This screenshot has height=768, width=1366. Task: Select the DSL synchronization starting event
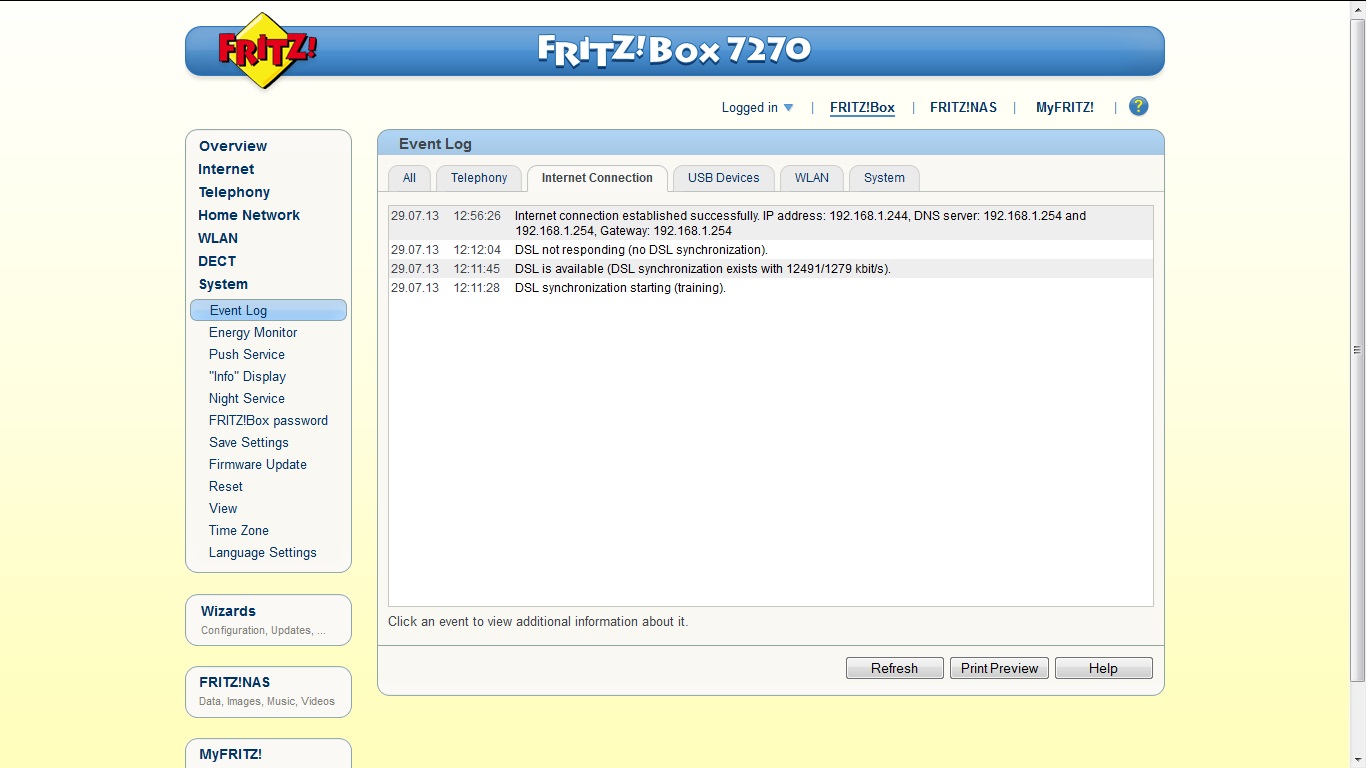click(770, 288)
